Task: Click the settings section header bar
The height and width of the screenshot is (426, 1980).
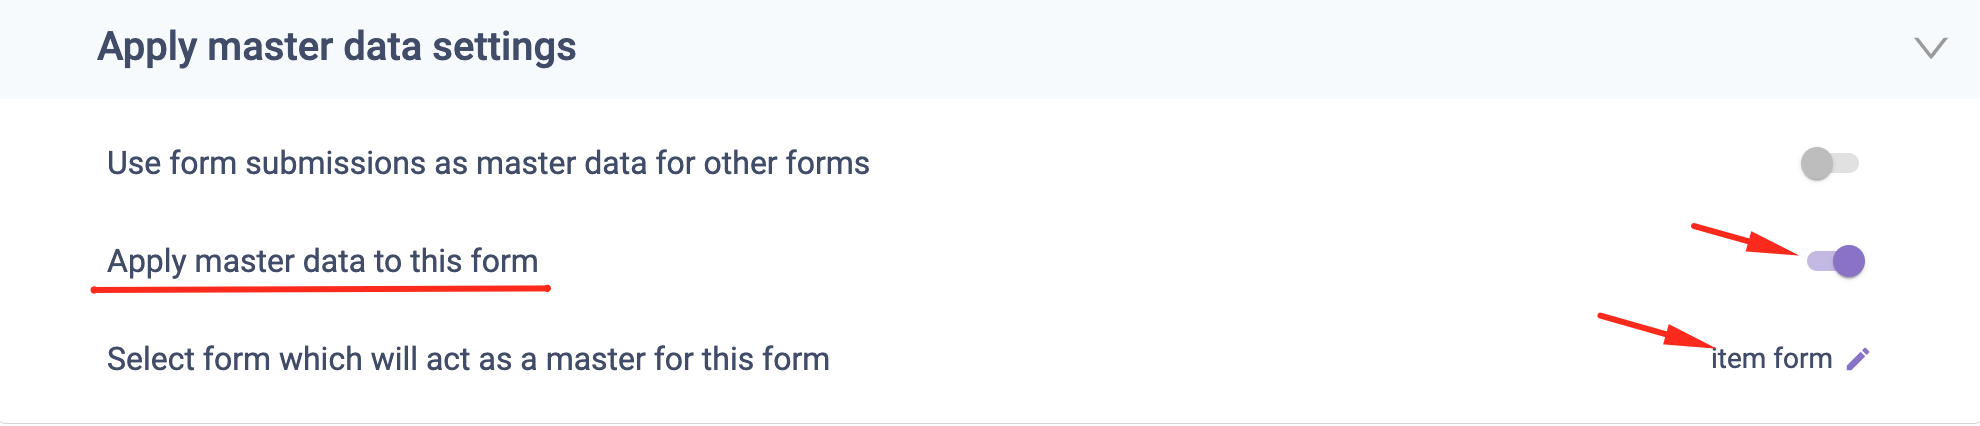Action: 1000,48
